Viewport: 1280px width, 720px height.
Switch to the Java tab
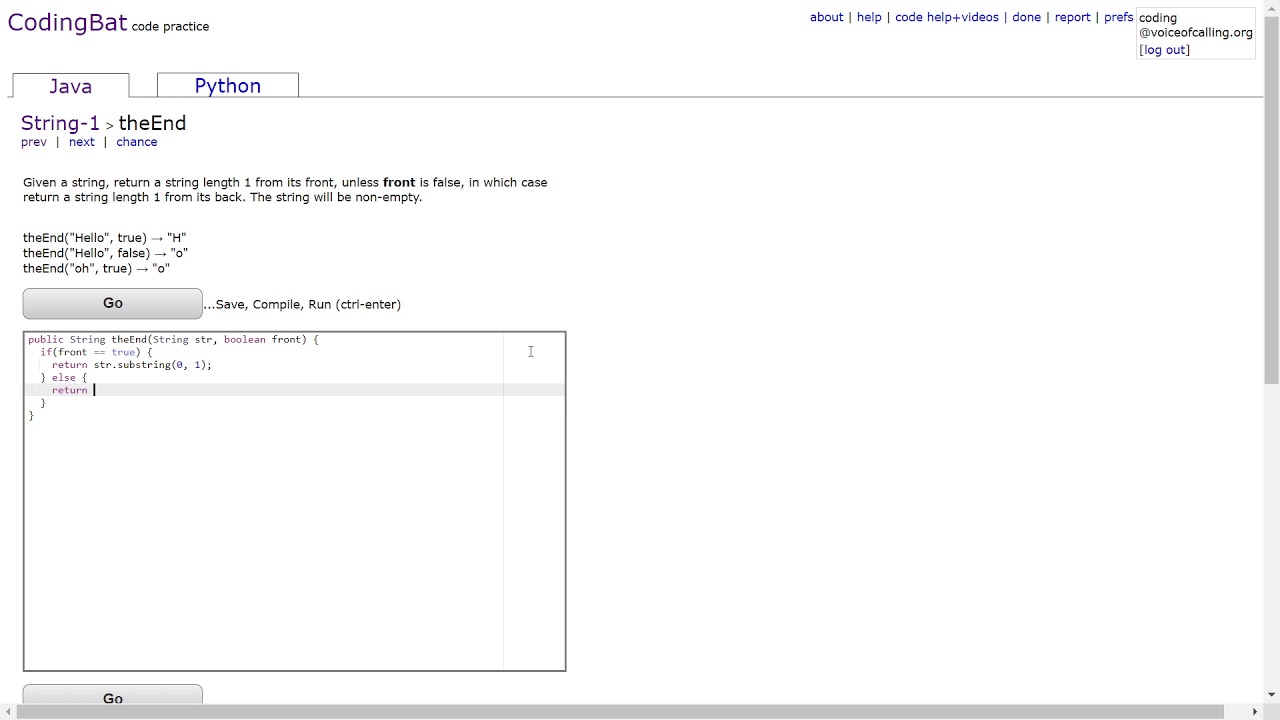click(70, 86)
